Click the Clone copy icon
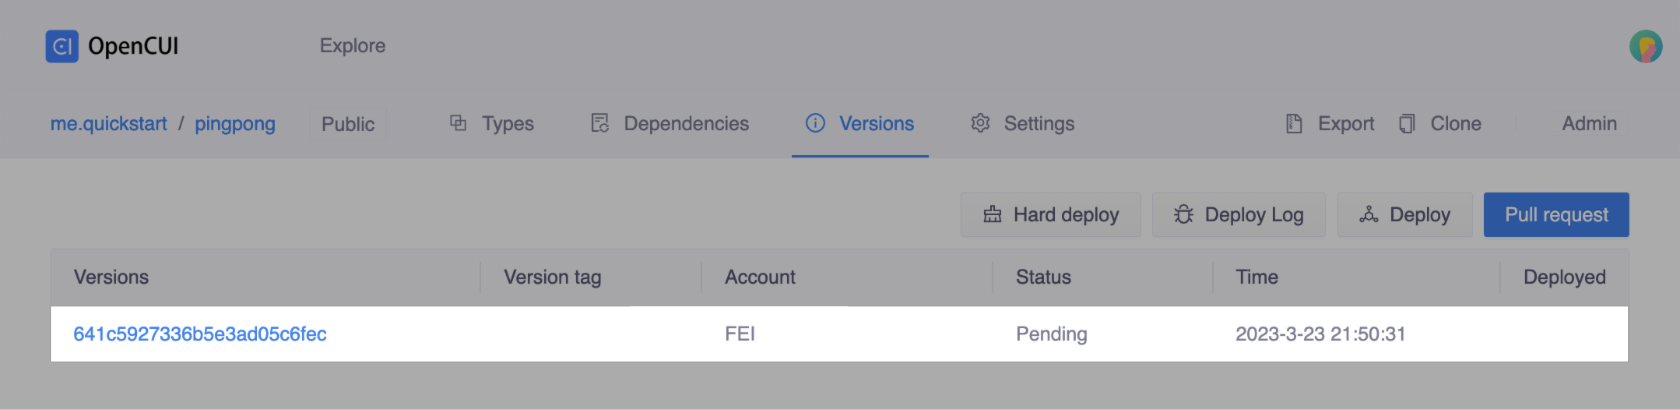This screenshot has height=410, width=1680. pyautogui.click(x=1407, y=123)
